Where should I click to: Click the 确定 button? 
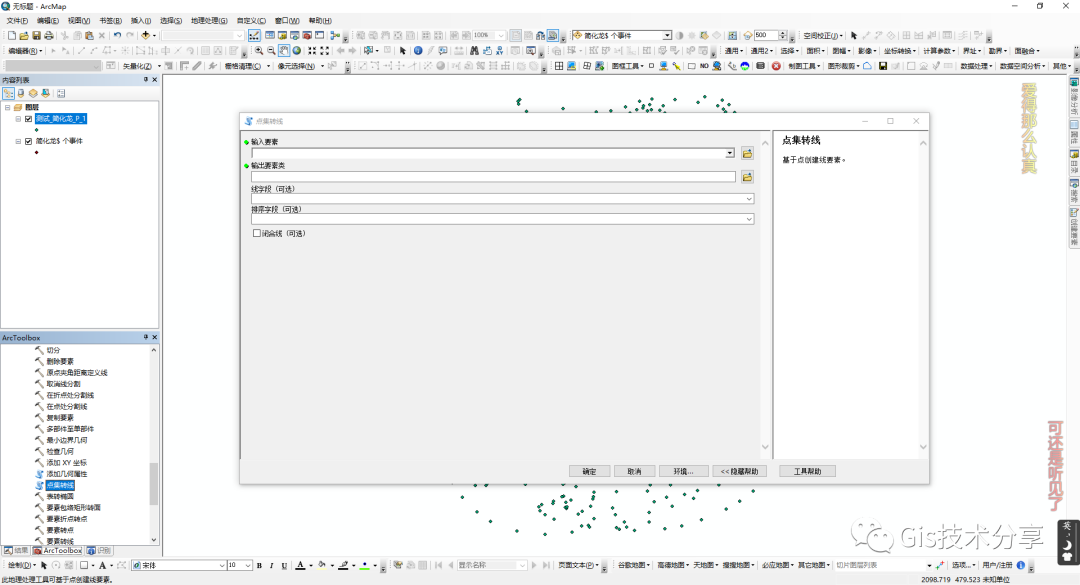pyautogui.click(x=589, y=471)
